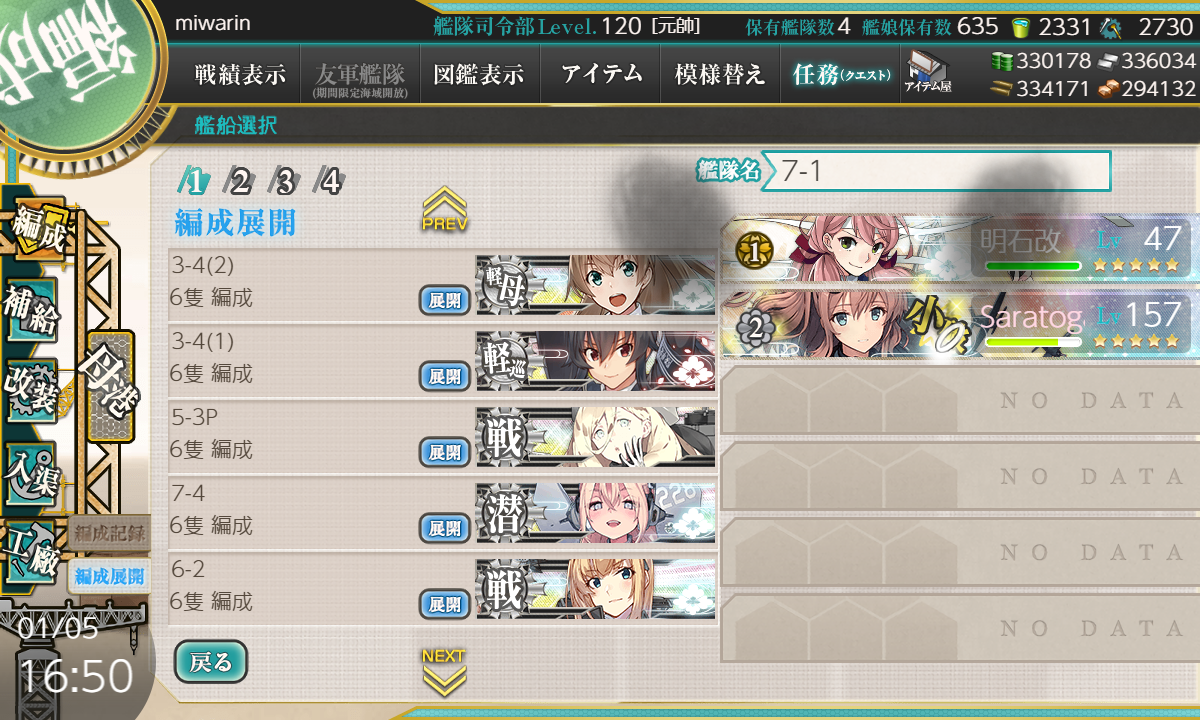Open the 任務(クエスト) quest menu
The width and height of the screenshot is (1200, 720).
point(840,74)
